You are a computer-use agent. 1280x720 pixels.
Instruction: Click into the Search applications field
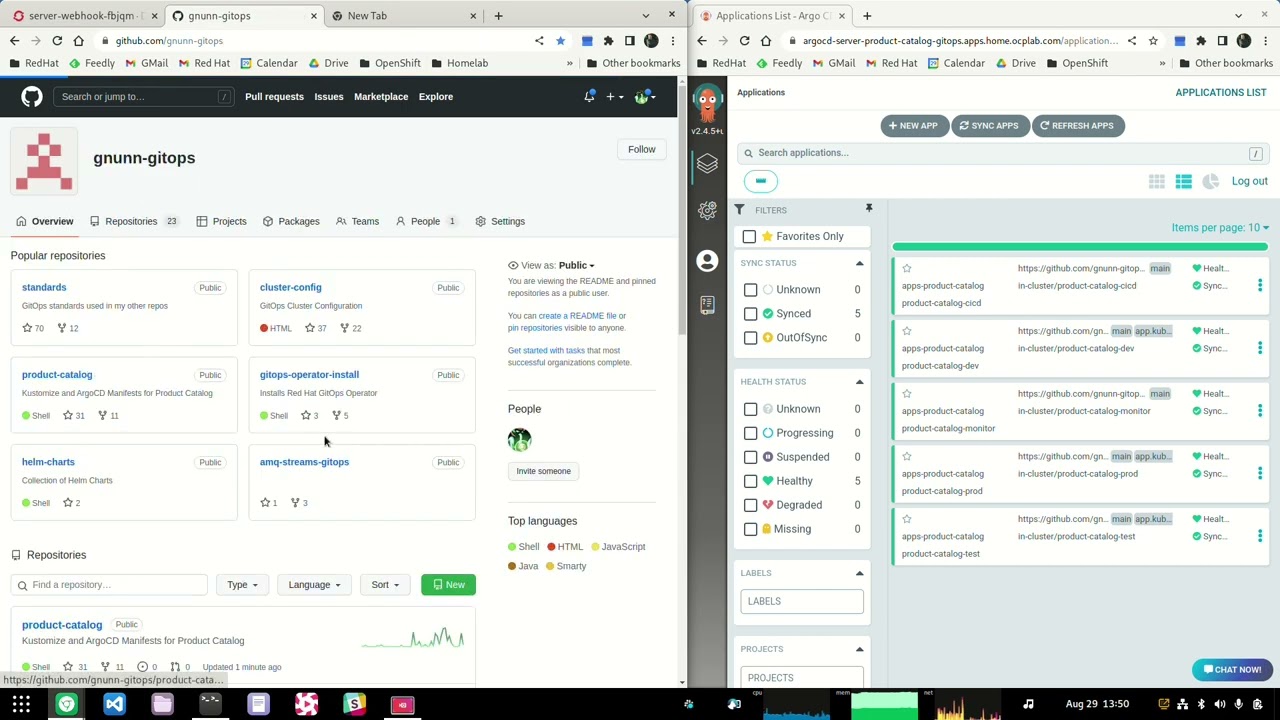pyautogui.click(x=1003, y=153)
